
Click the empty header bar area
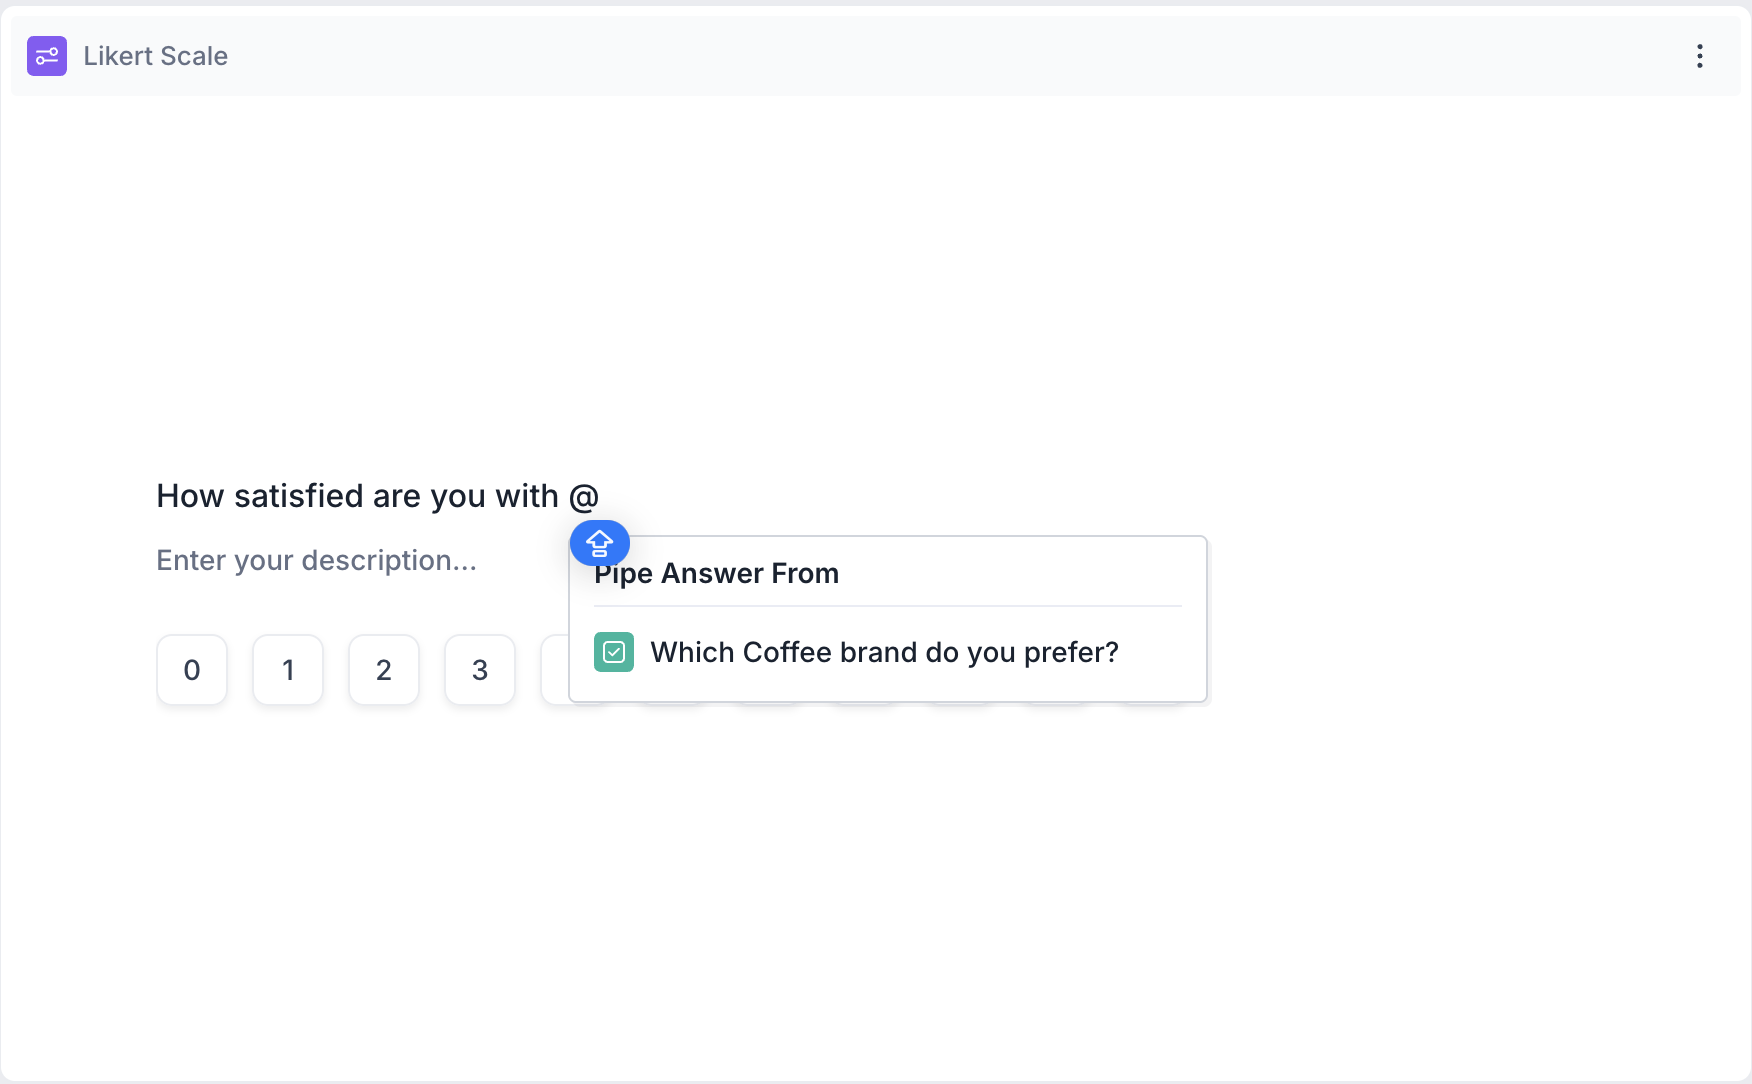(900, 56)
